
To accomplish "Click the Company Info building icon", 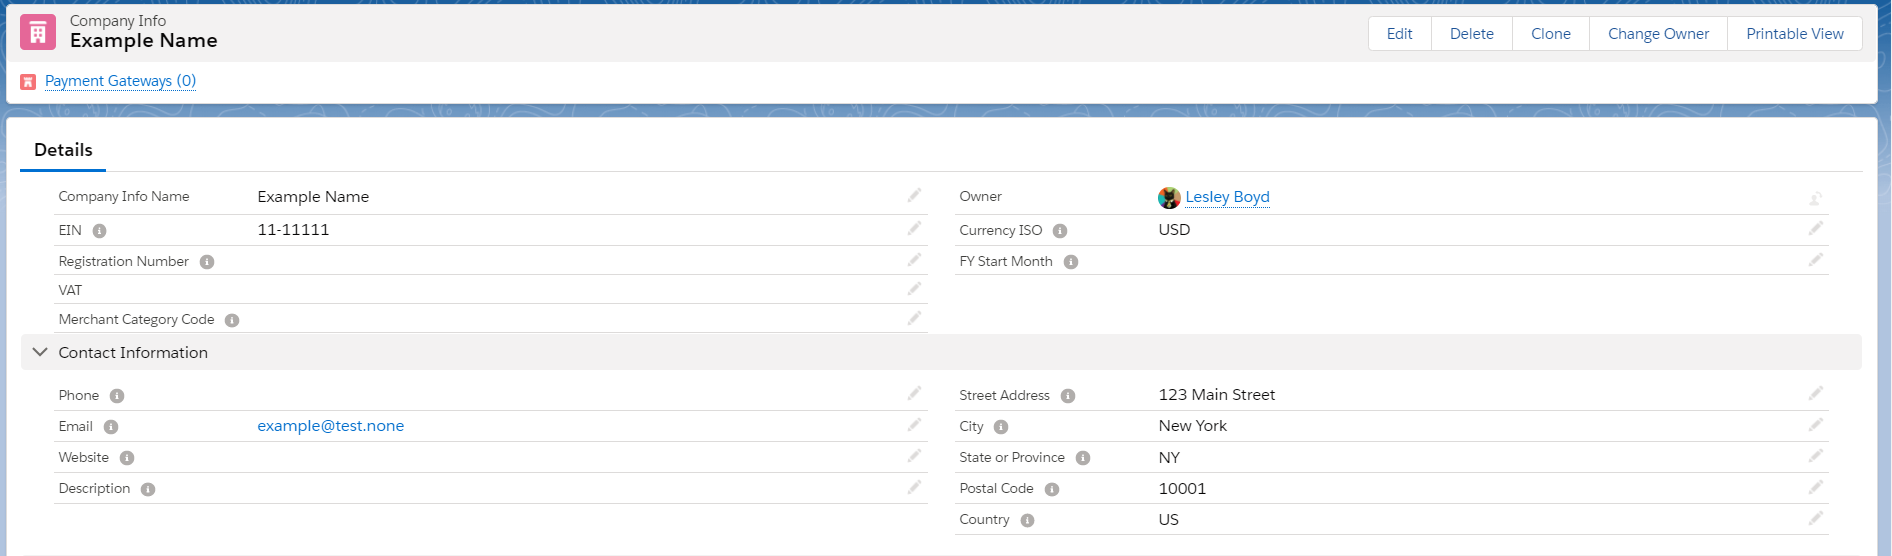I will 38,32.
